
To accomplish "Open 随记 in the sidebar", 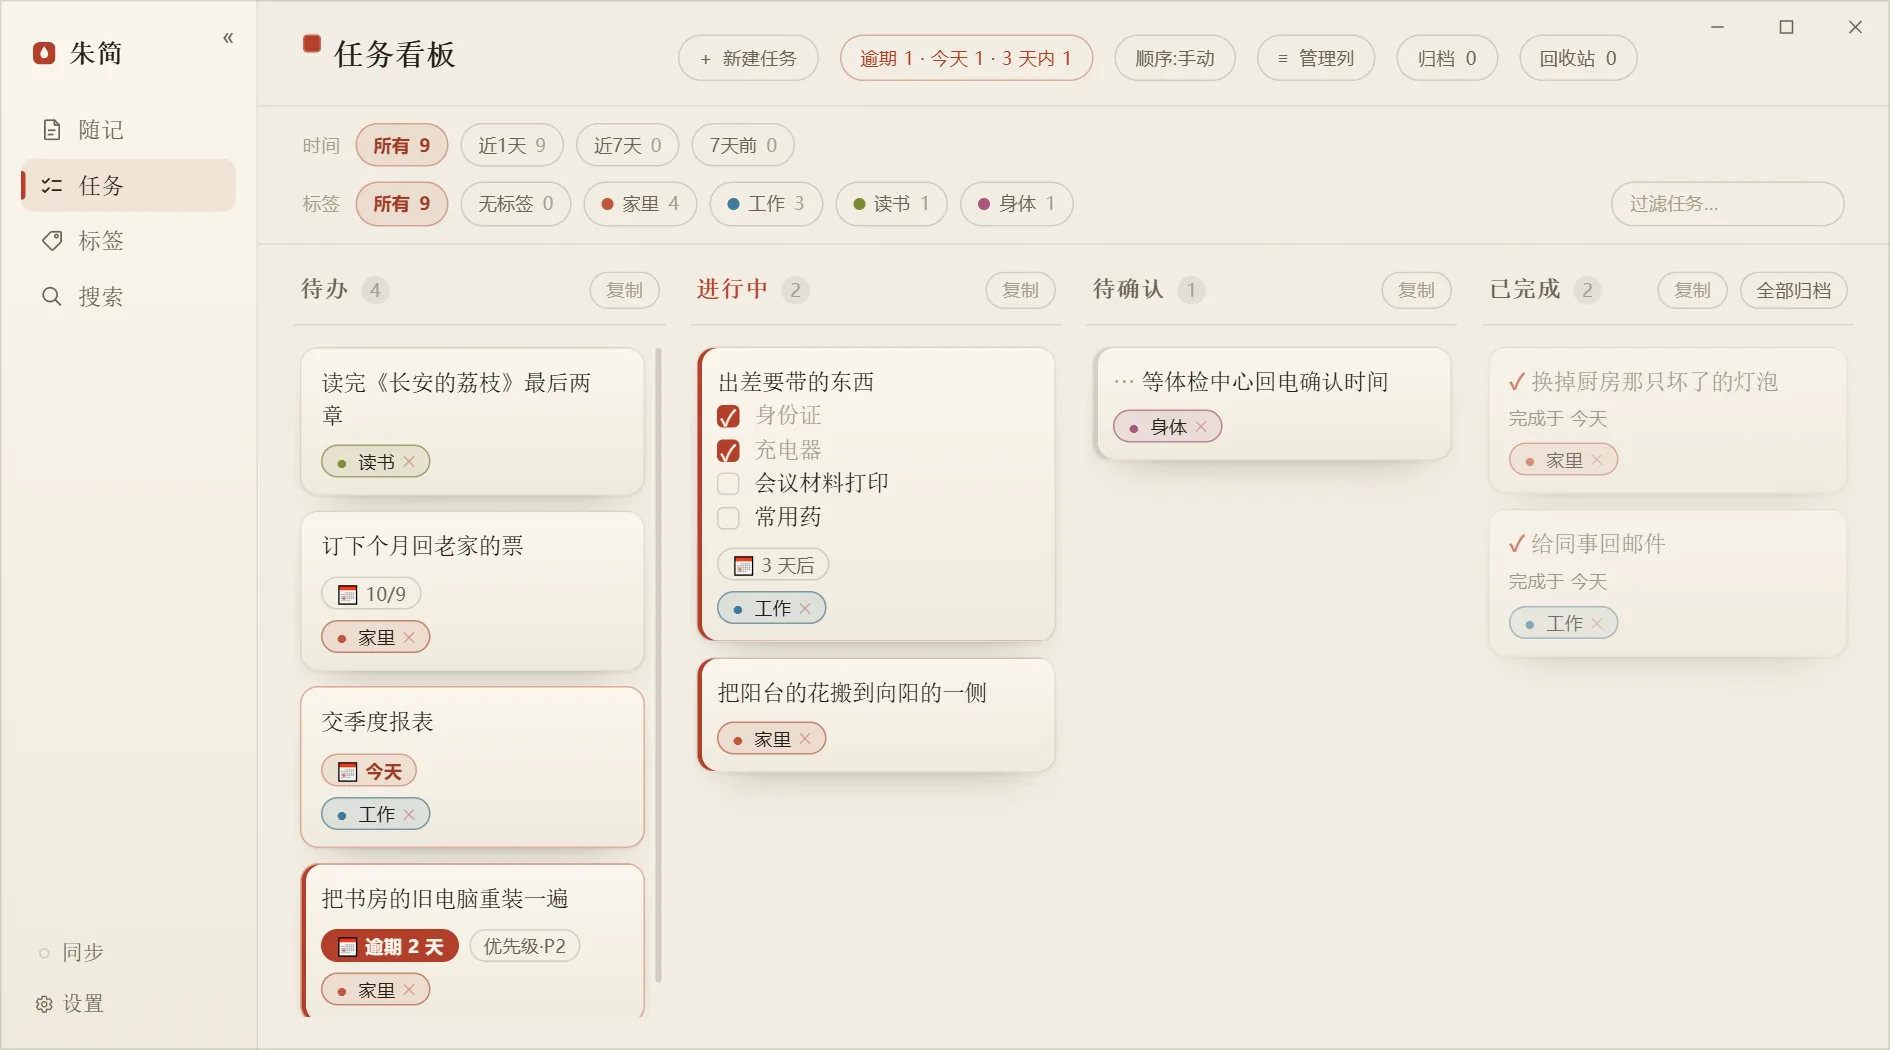I will (x=129, y=130).
